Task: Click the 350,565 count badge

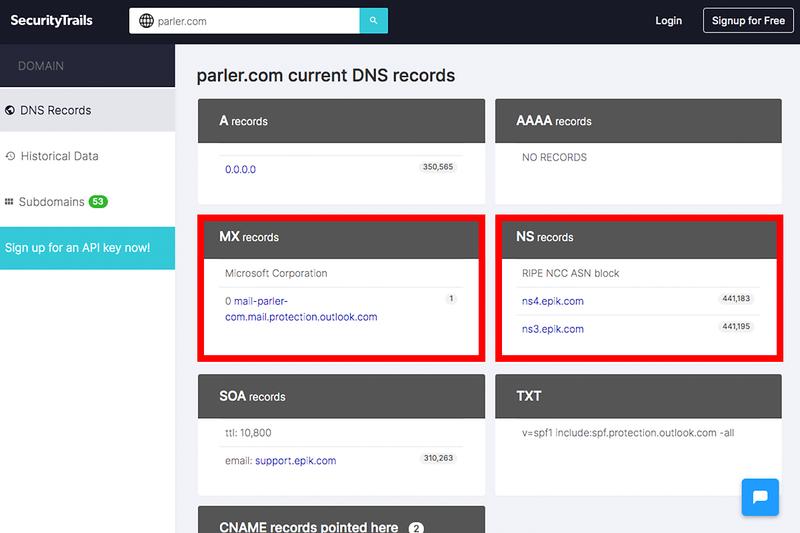Action: (438, 167)
